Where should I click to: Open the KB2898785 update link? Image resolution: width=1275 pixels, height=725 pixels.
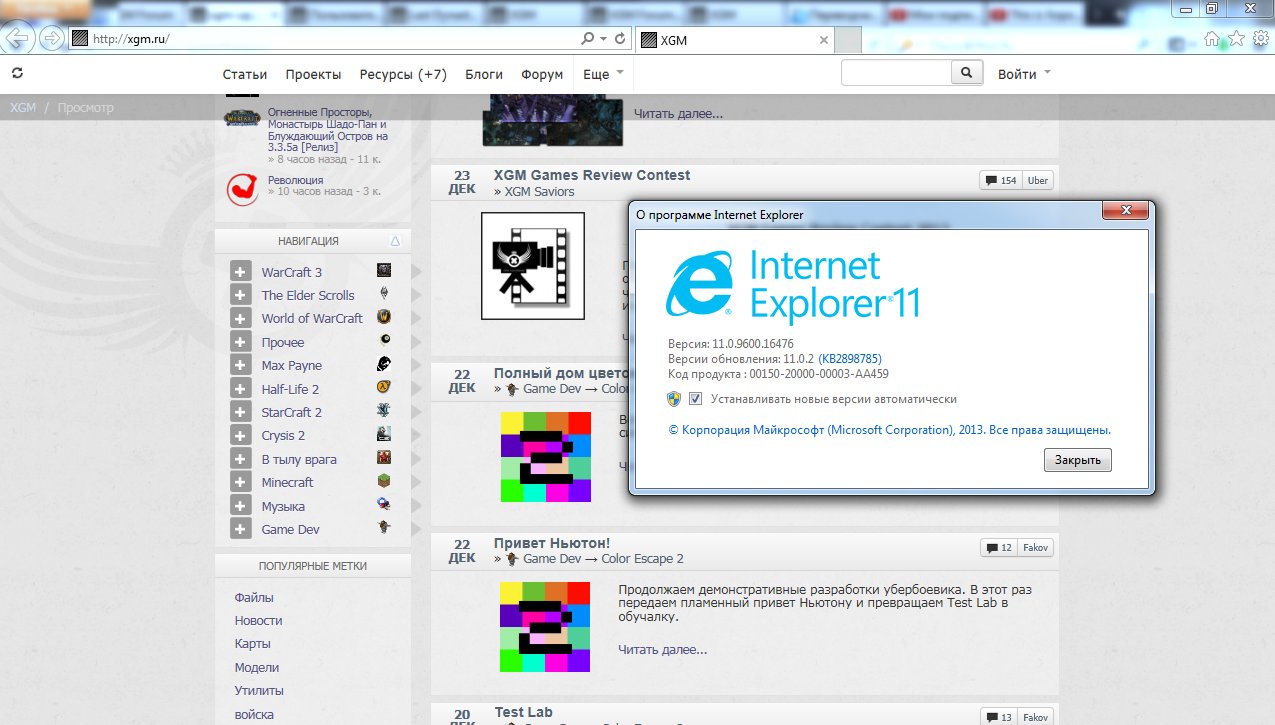[x=850, y=359]
